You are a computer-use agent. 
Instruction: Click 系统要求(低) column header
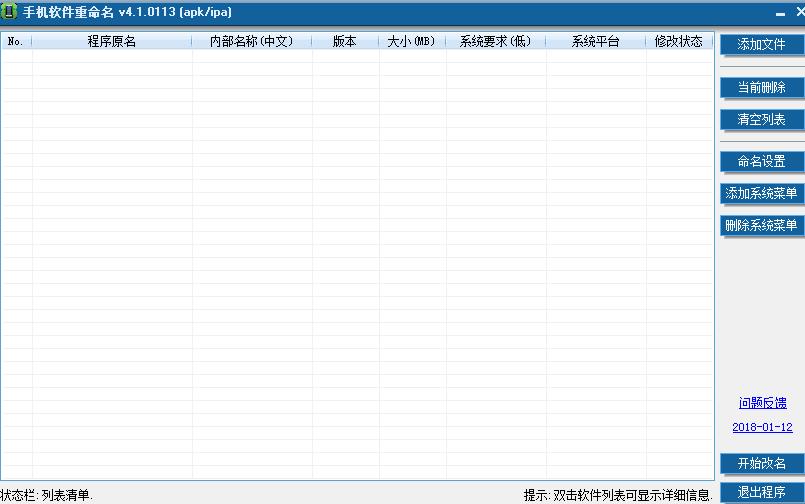(x=495, y=42)
